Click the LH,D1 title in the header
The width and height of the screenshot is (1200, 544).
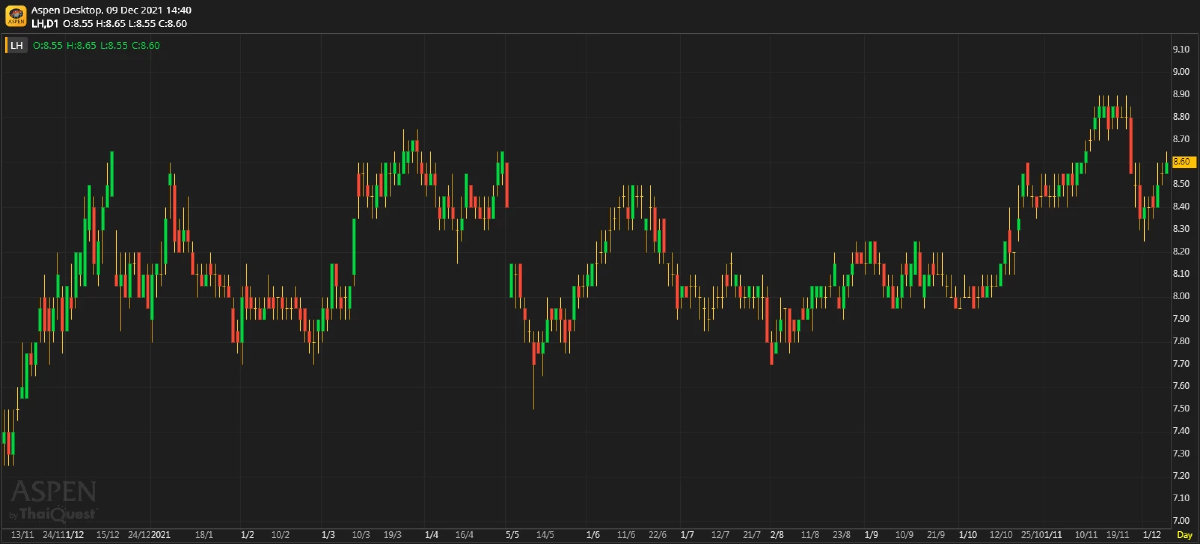(x=45, y=23)
